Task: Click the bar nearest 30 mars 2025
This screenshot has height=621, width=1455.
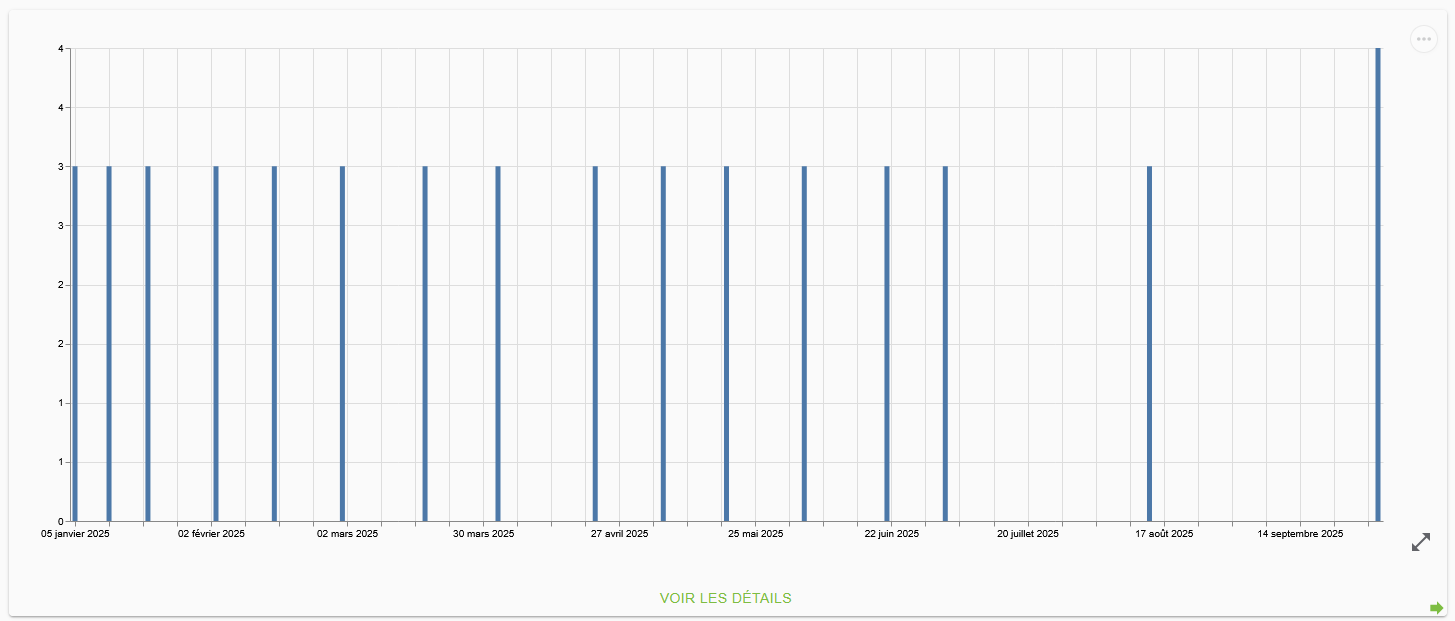Action: coord(498,344)
